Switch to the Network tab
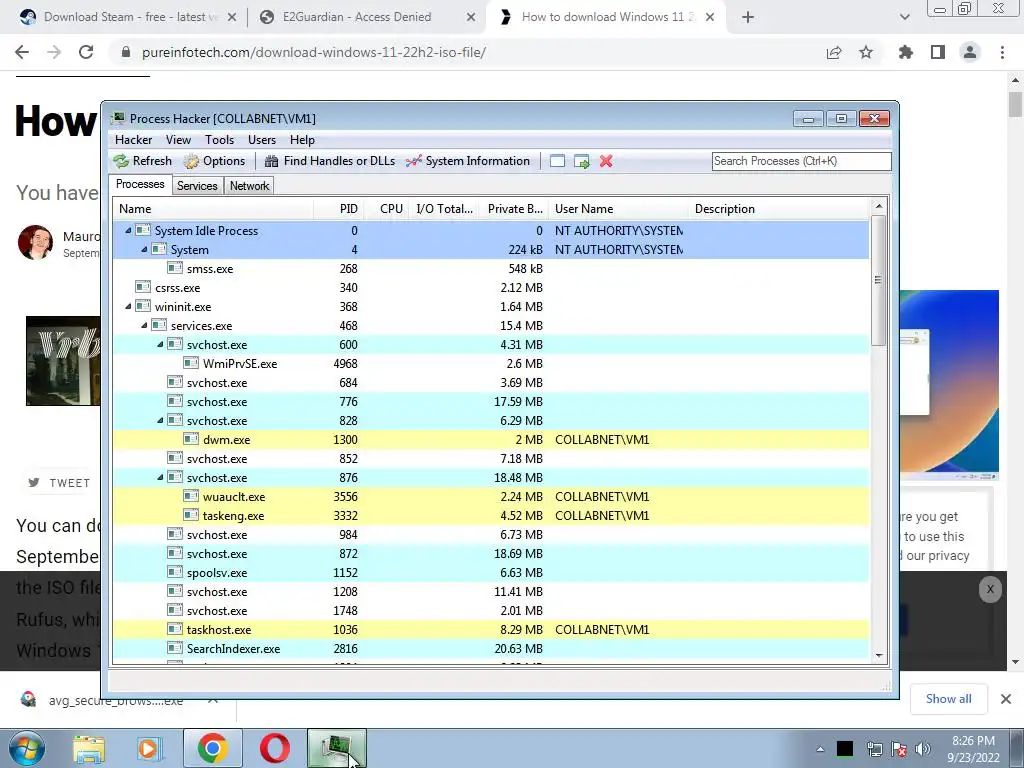Image resolution: width=1024 pixels, height=768 pixels. (x=249, y=186)
